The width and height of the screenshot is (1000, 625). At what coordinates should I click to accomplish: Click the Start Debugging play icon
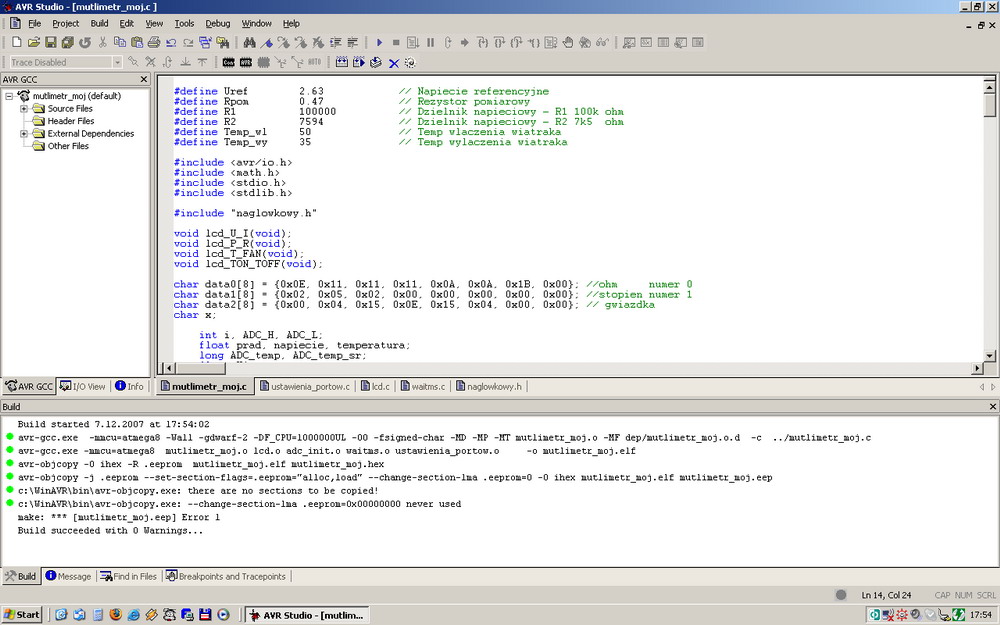click(x=379, y=43)
